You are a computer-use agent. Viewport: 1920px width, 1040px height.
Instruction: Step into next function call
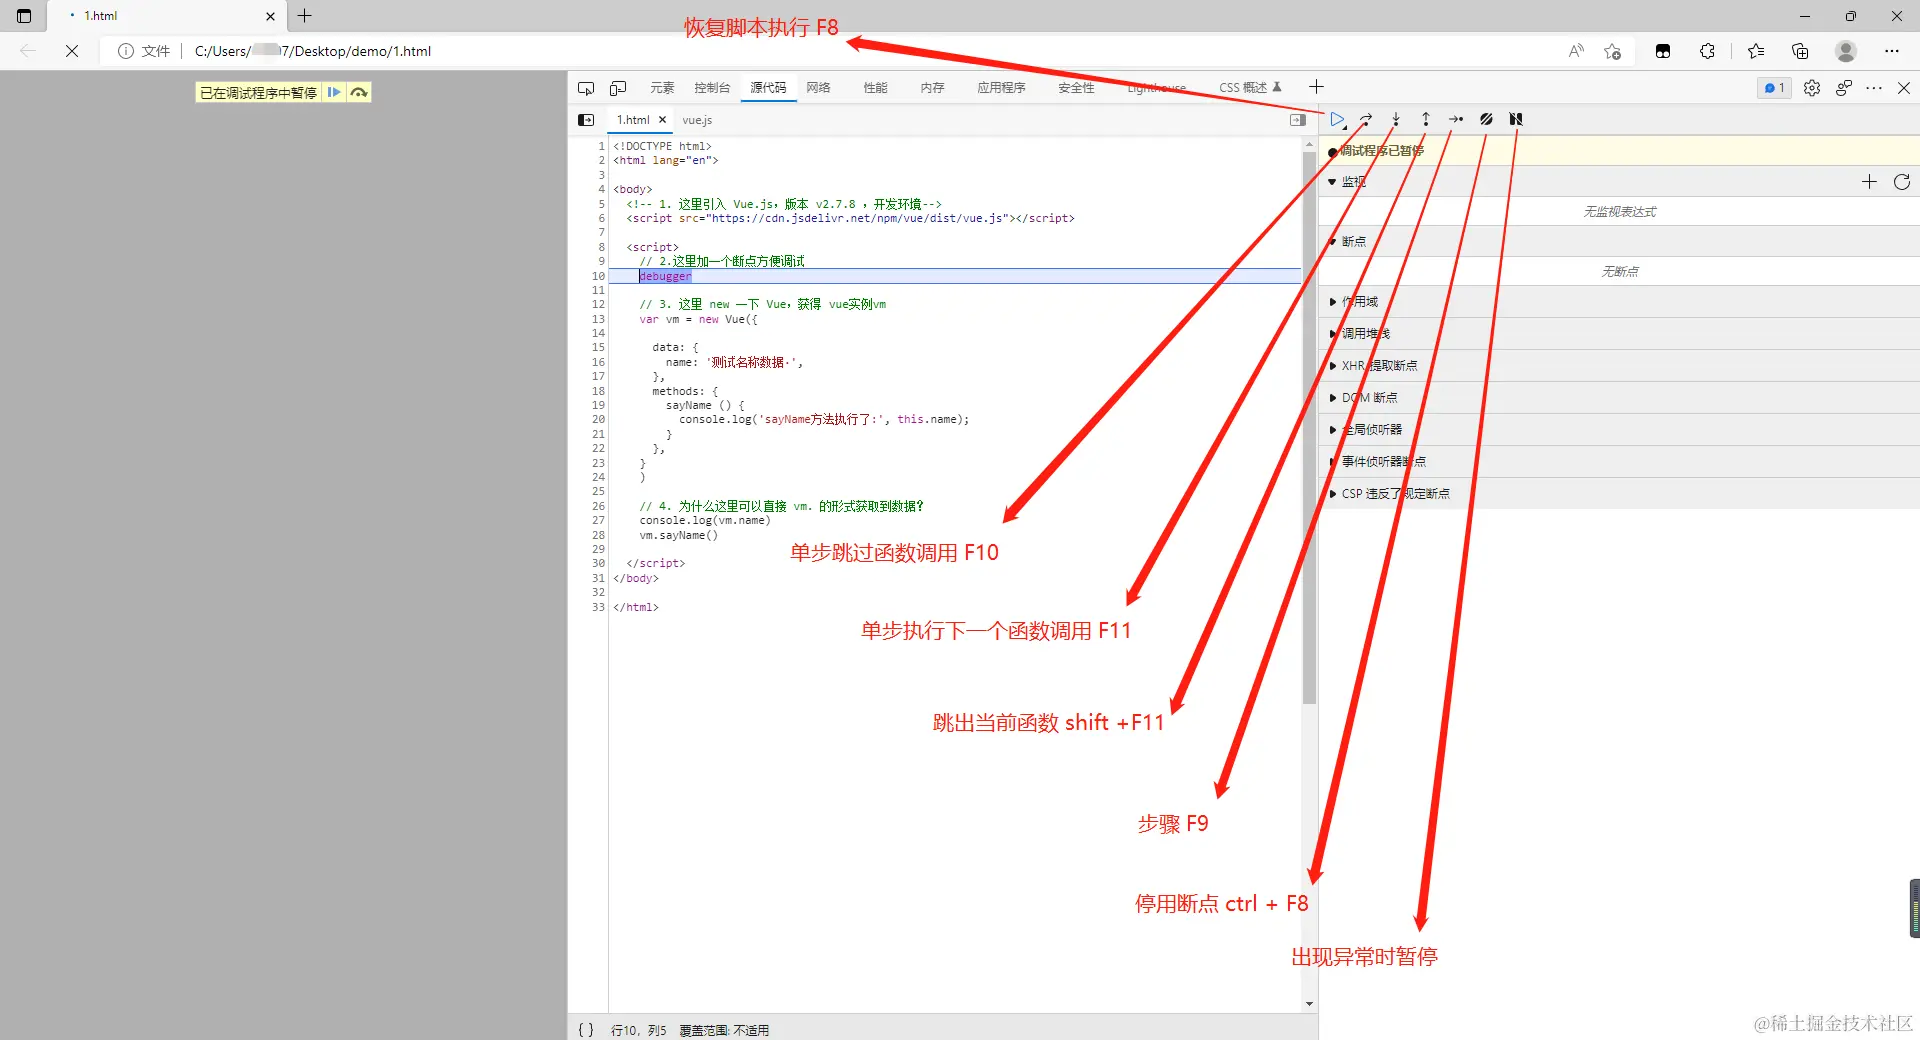click(x=1396, y=119)
